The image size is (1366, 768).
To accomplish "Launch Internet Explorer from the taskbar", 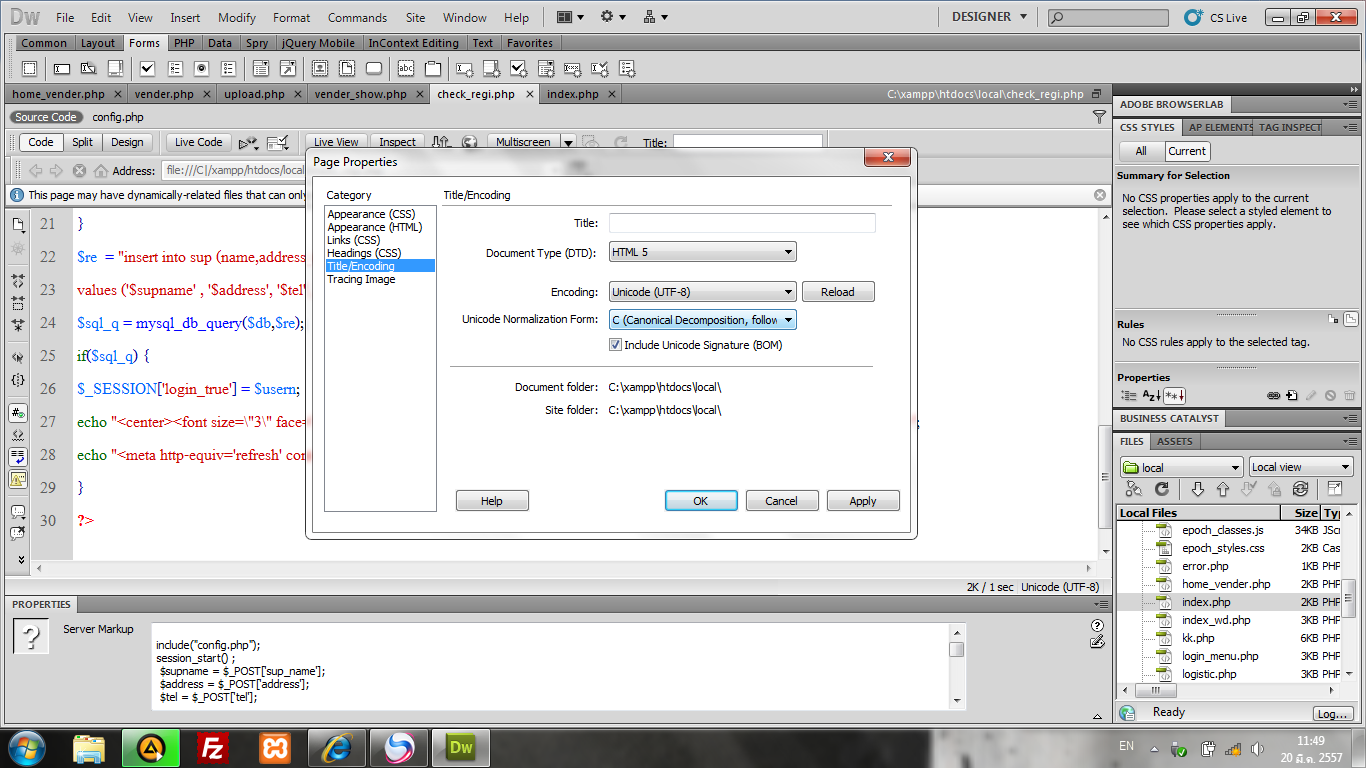I will pos(336,747).
